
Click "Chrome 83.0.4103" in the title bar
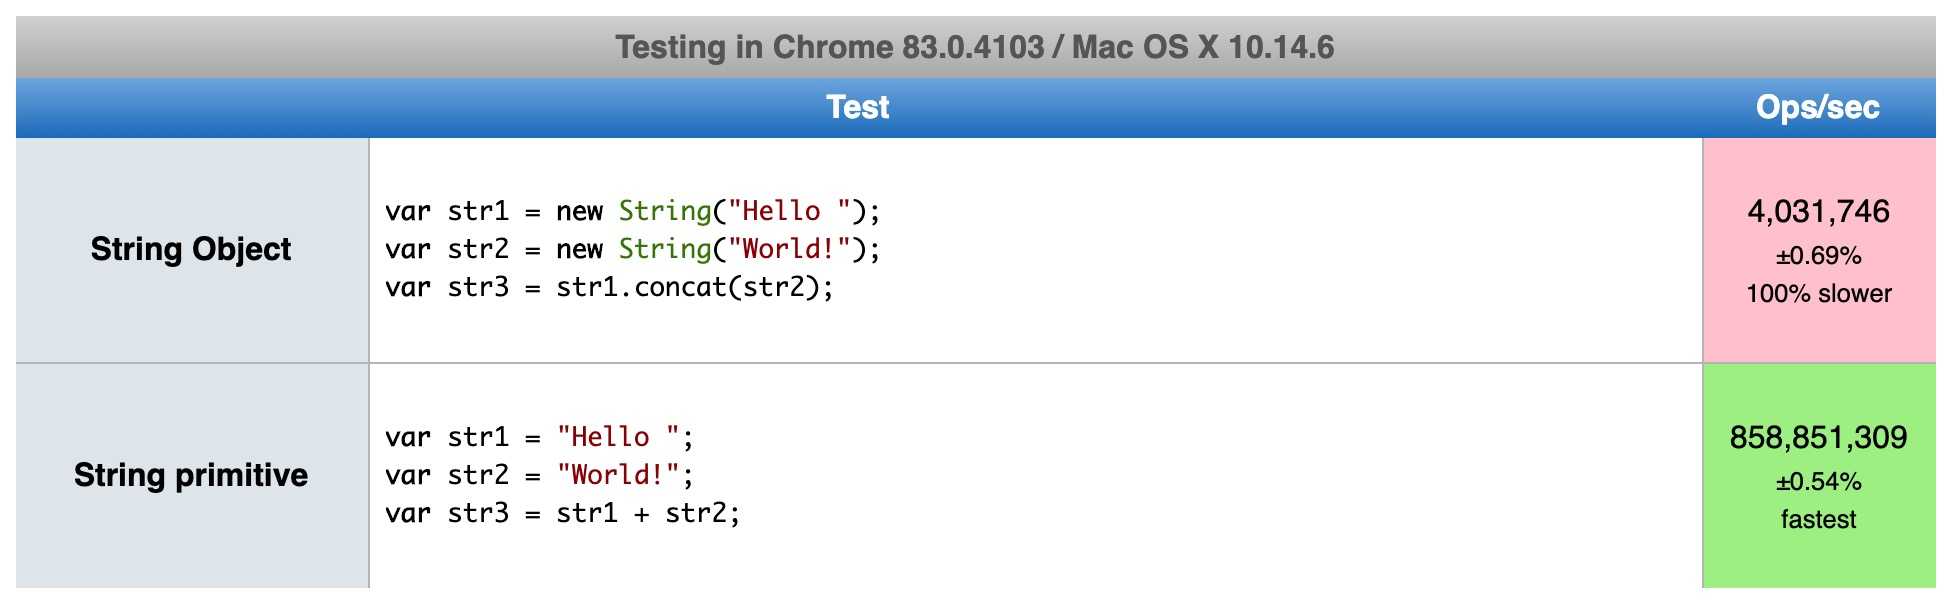click(908, 47)
